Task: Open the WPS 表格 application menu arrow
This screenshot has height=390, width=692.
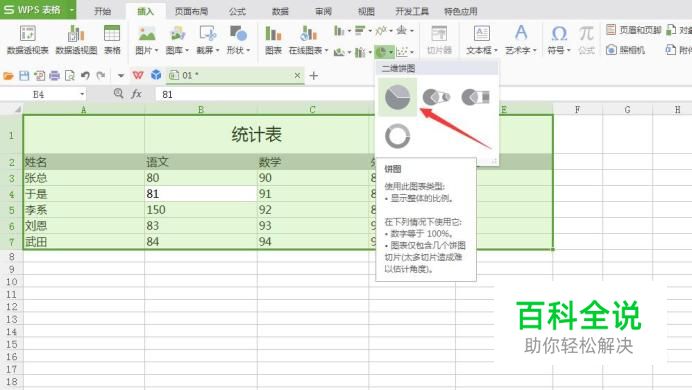Action: (71, 9)
